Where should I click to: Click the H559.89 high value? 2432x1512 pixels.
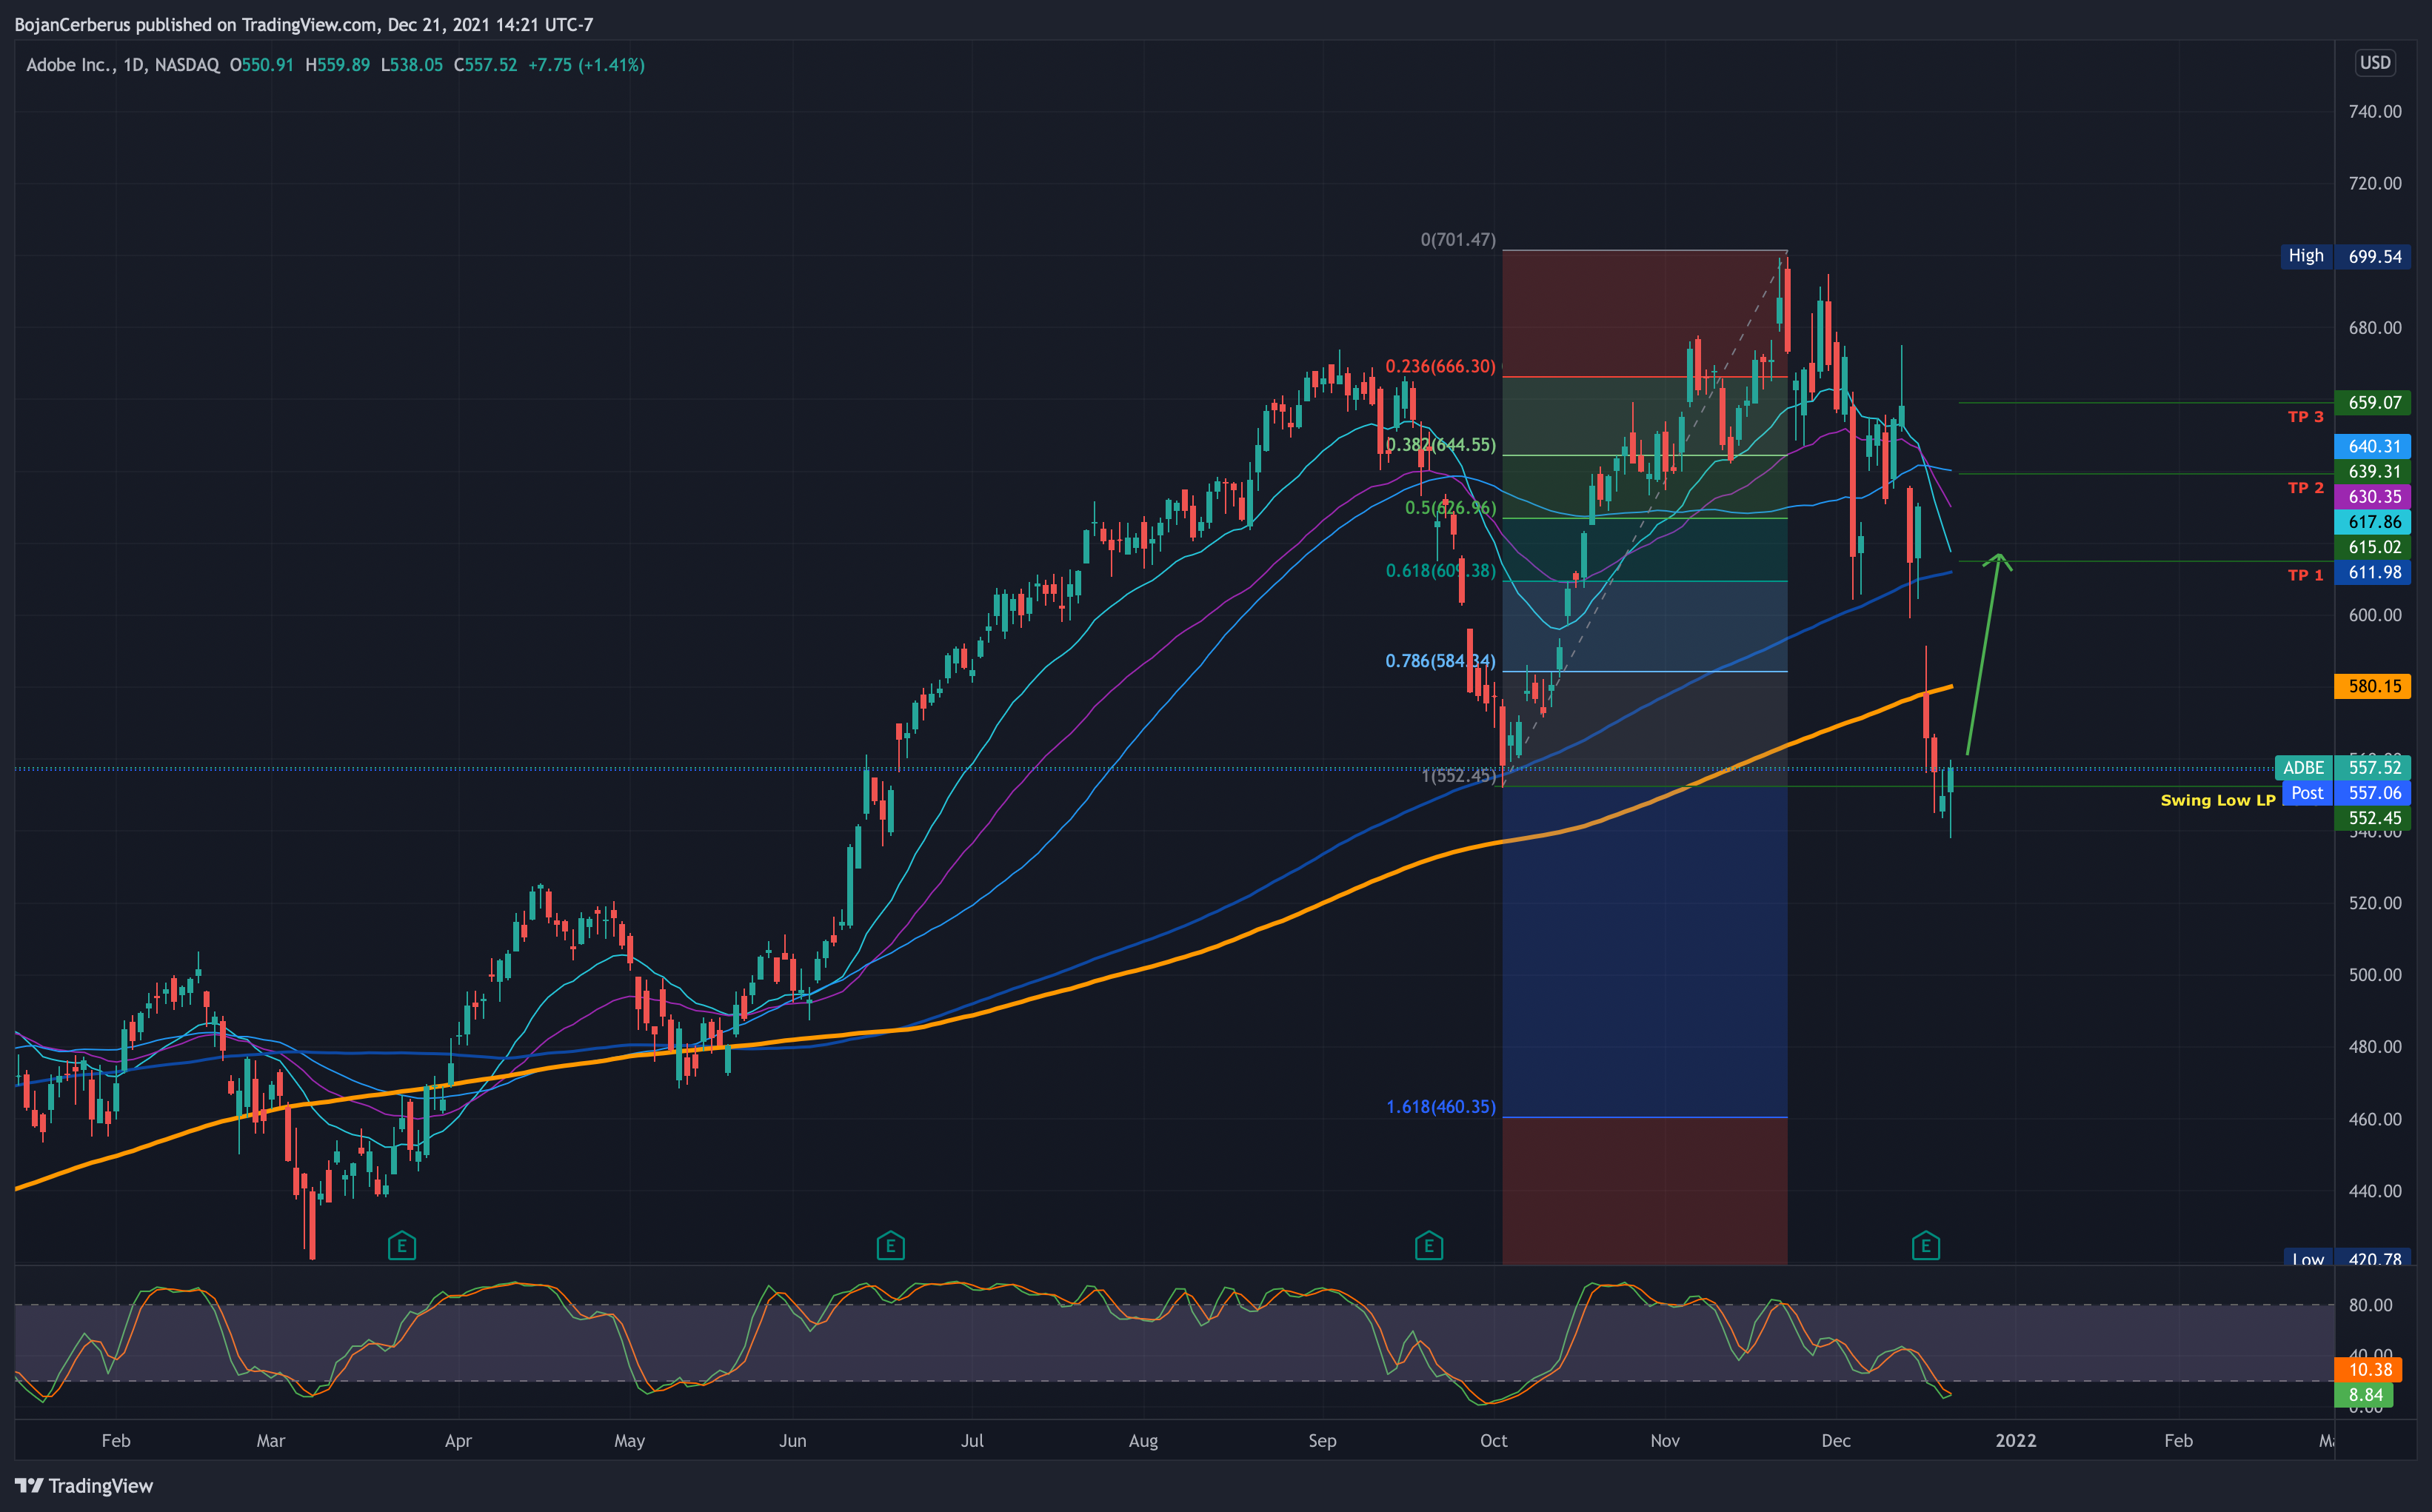click(337, 65)
